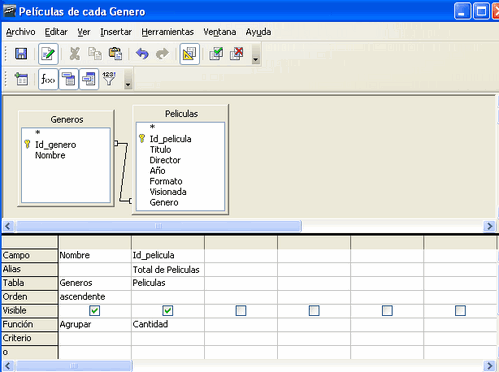Select Id_pelicula field in Peliculas table
The width and height of the screenshot is (499, 372).
(x=170, y=139)
